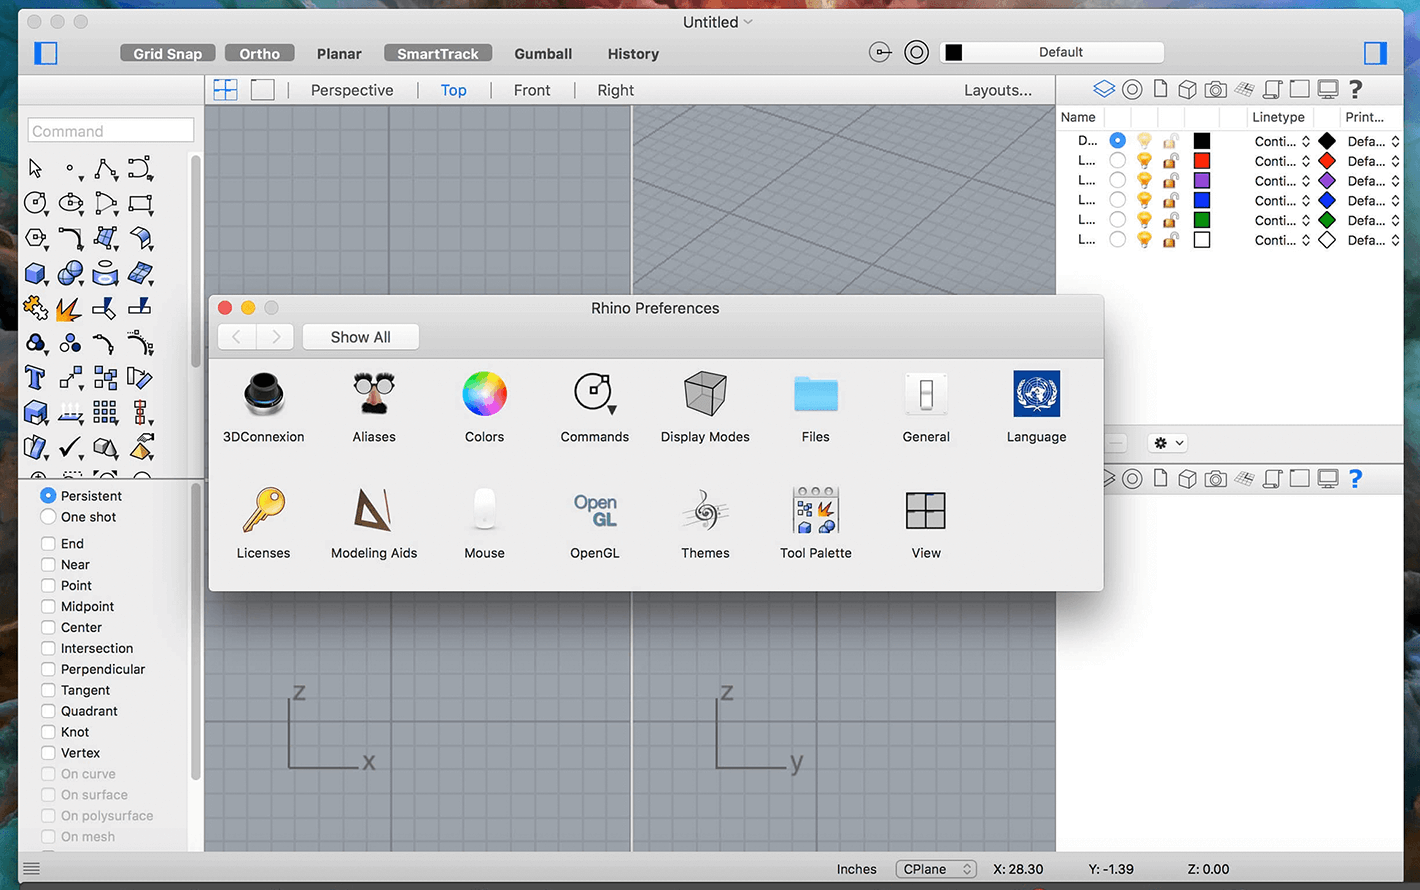Open the CPlane coordinate dropdown
This screenshot has height=890, width=1420.
[936, 869]
